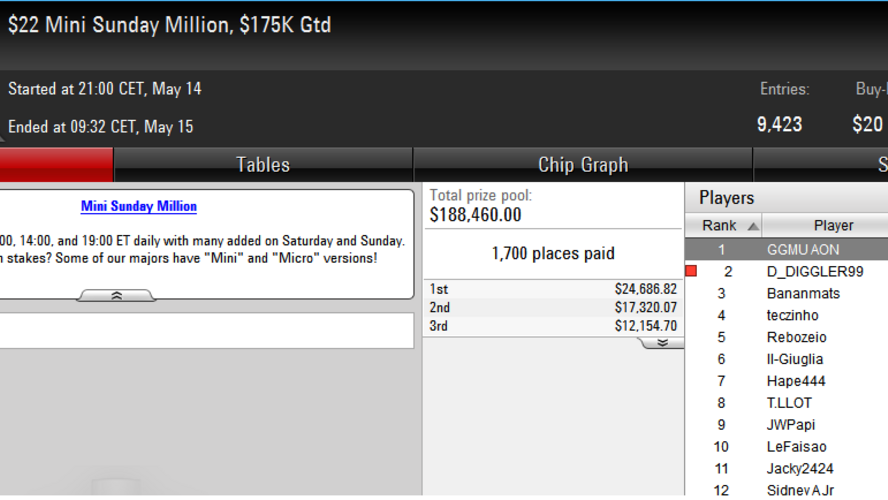The width and height of the screenshot is (888, 500).
Task: Select player Bananmats ranked third
Action: (803, 294)
